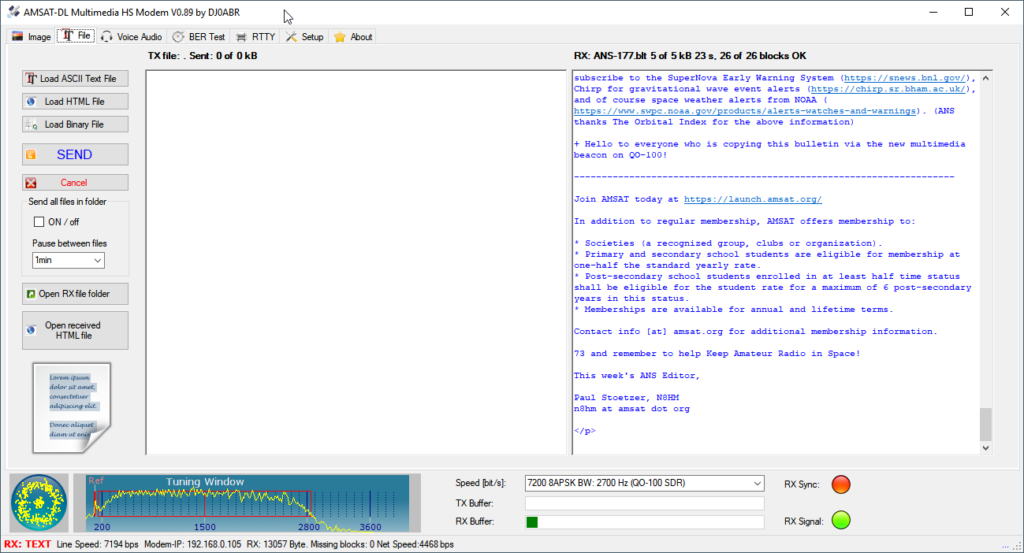This screenshot has height=553, width=1024.
Task: Click the green RX Signal indicator
Action: click(841, 520)
